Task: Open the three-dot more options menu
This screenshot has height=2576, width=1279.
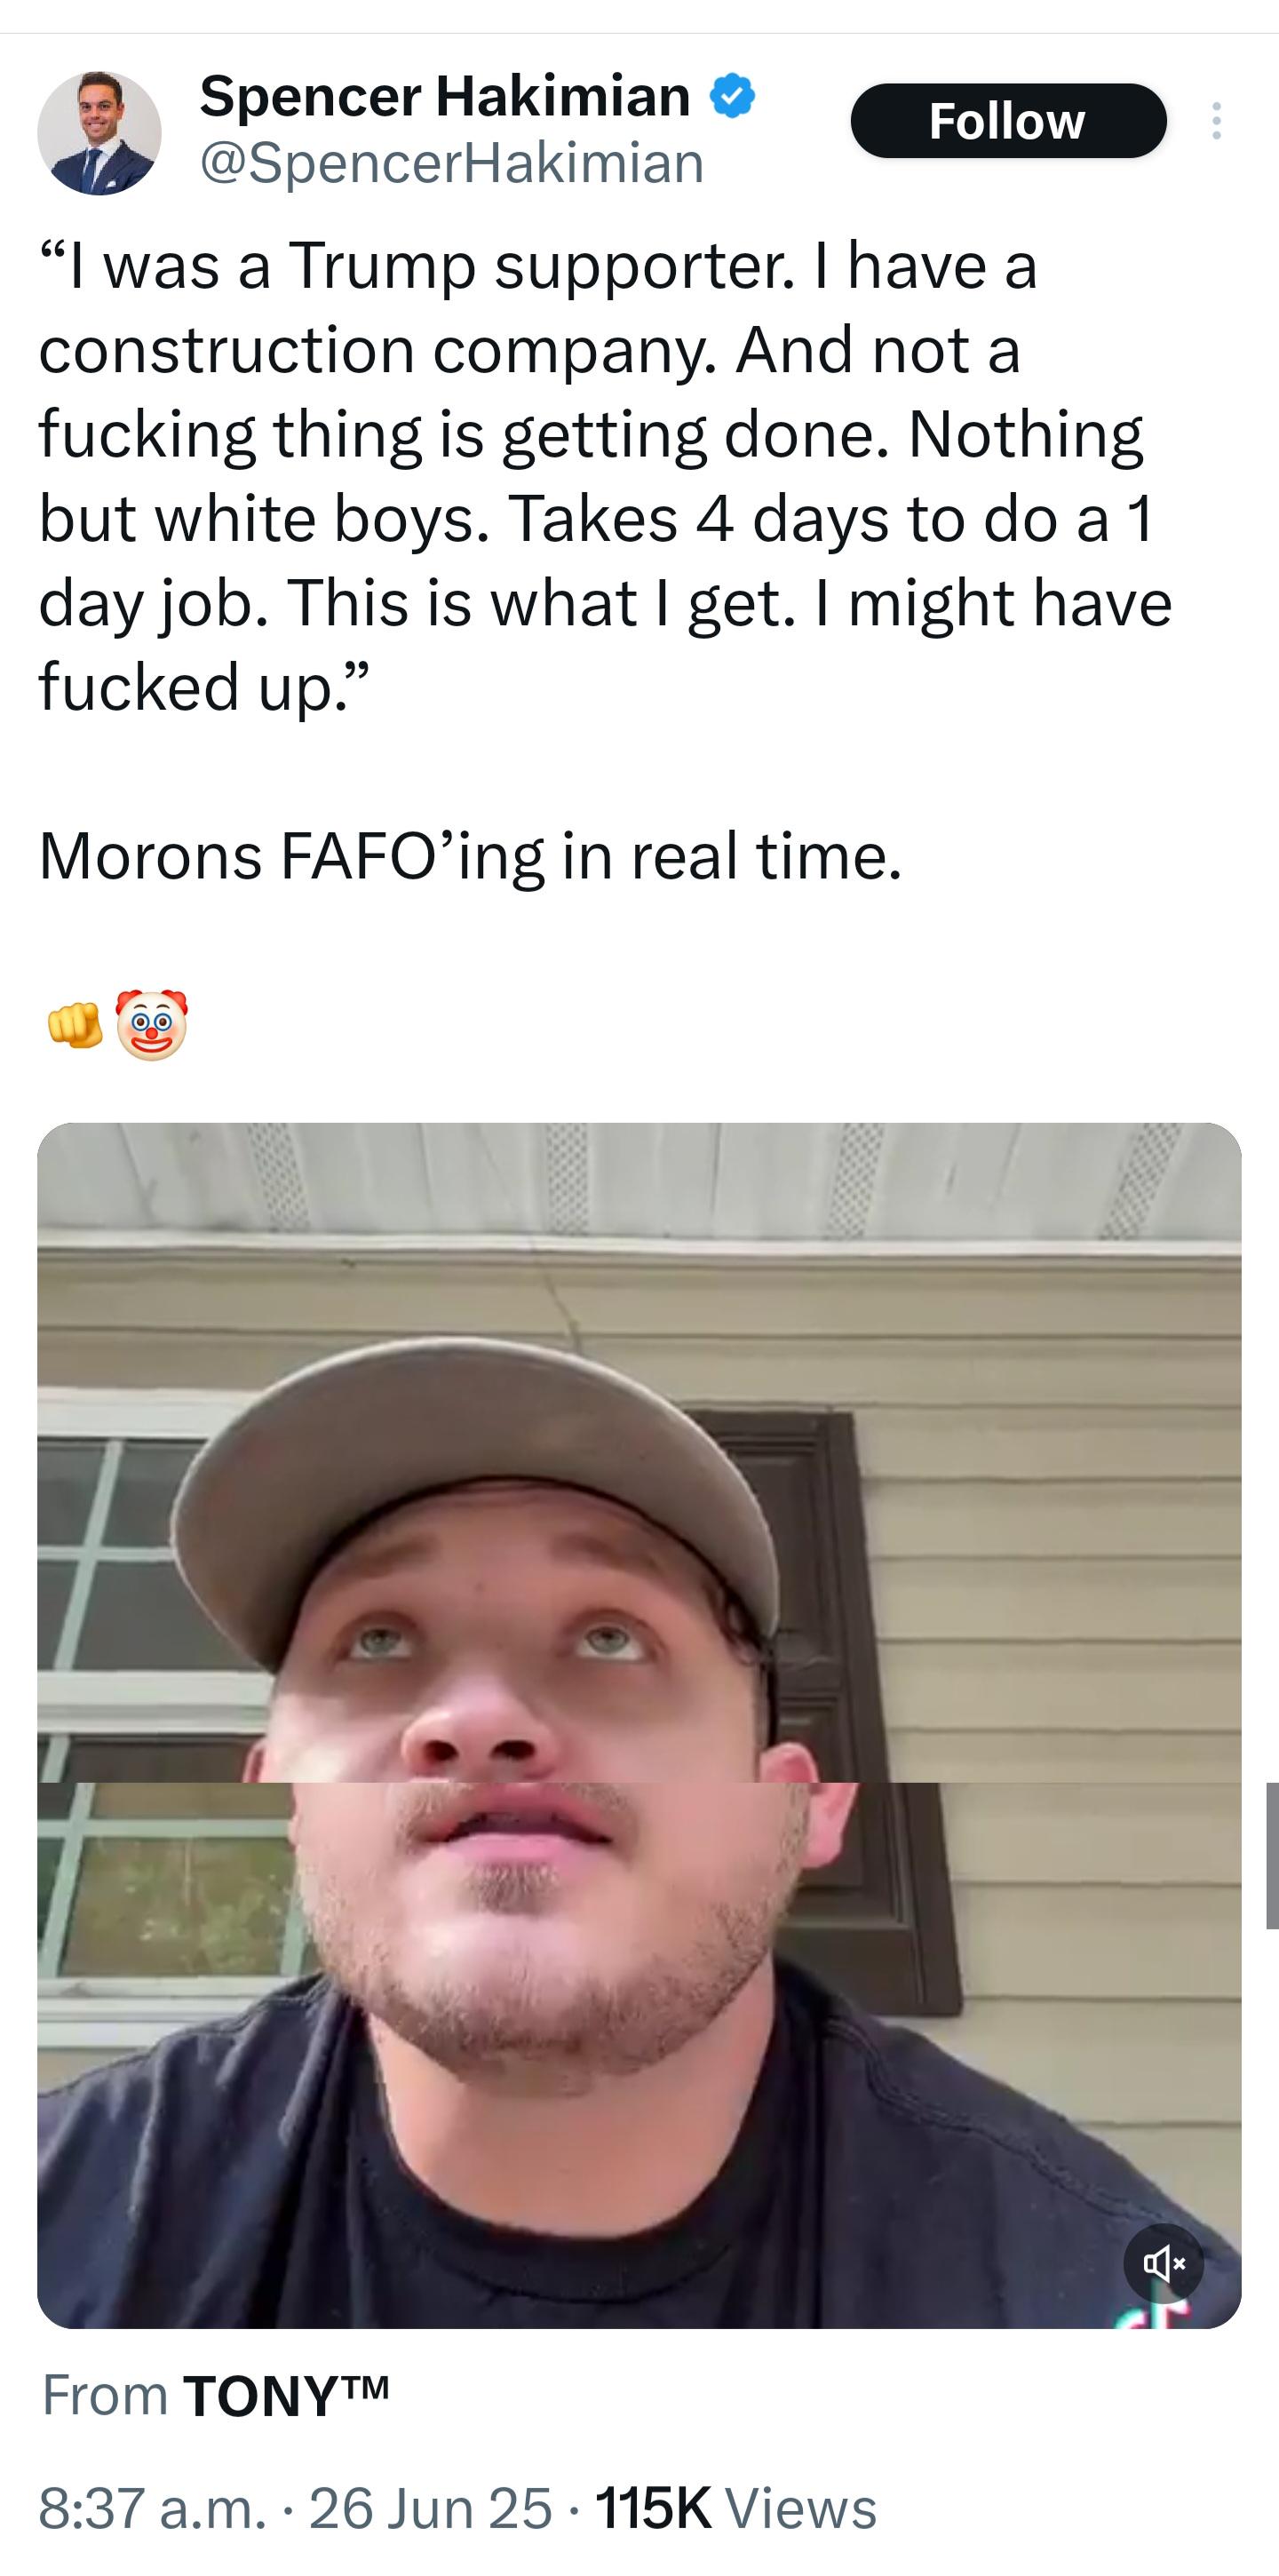Action: [x=1216, y=121]
